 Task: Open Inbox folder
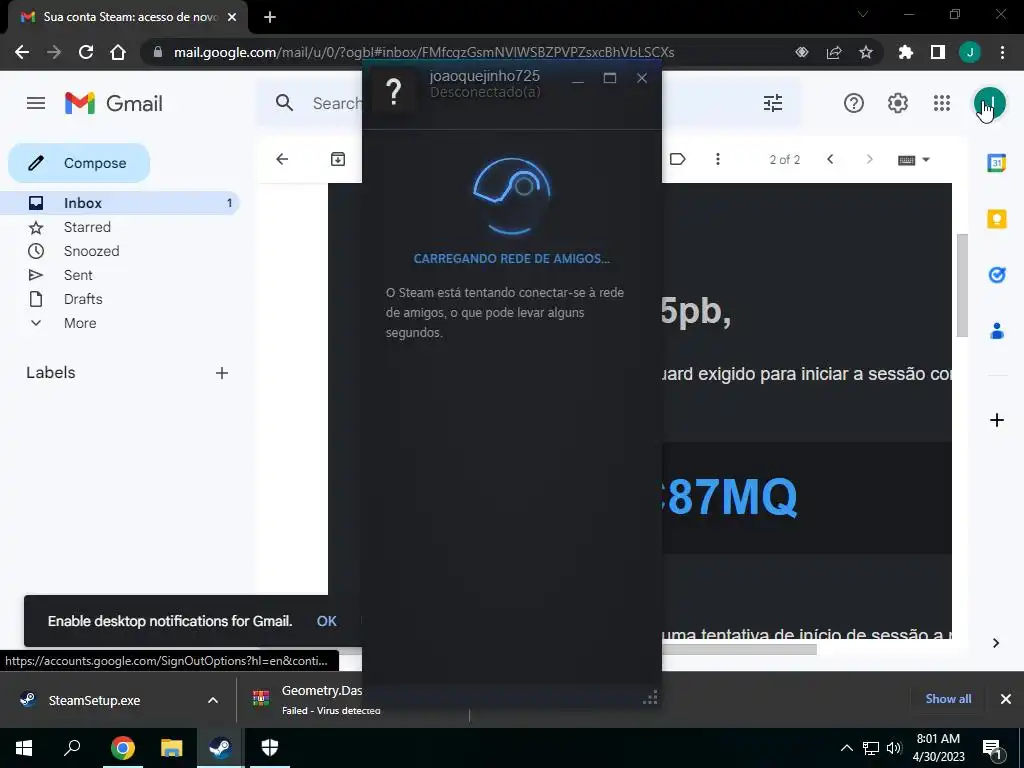pos(120,203)
